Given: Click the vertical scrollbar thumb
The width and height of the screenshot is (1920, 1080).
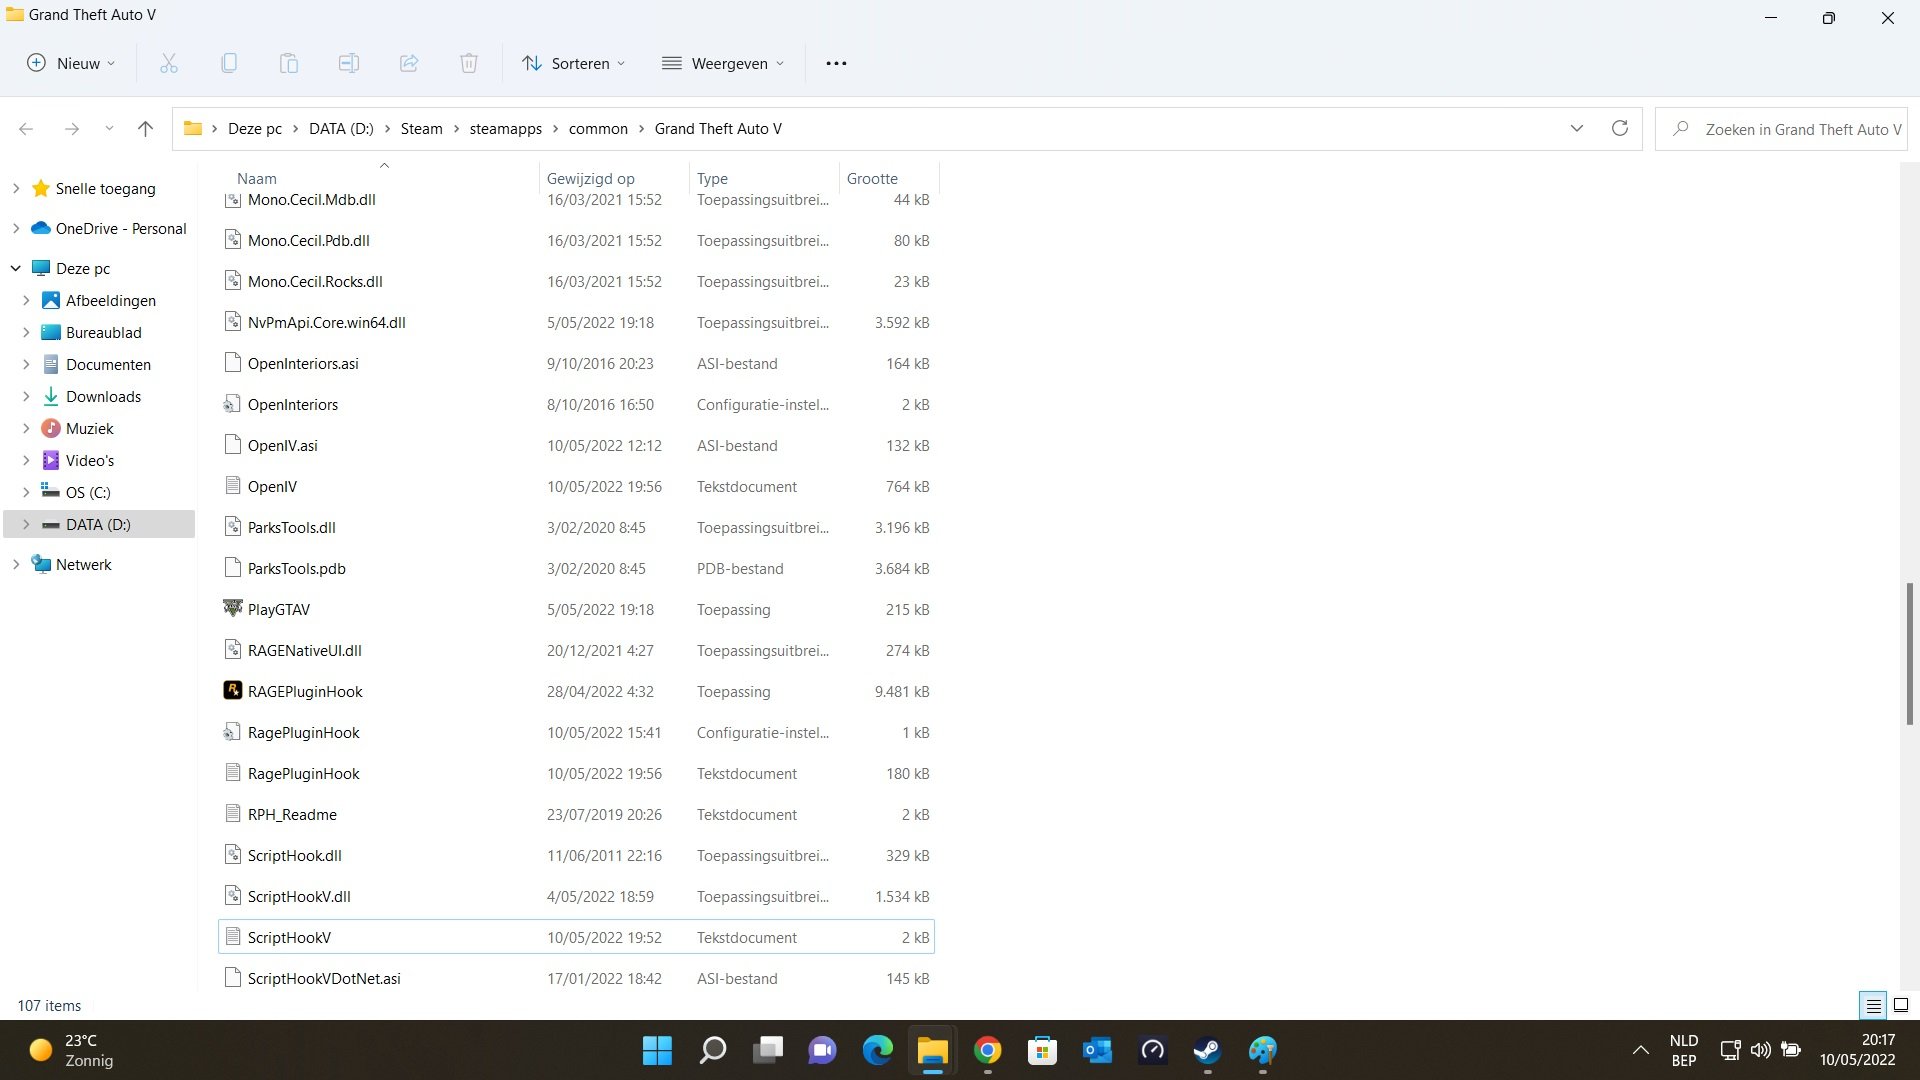Looking at the screenshot, I should click(1909, 654).
